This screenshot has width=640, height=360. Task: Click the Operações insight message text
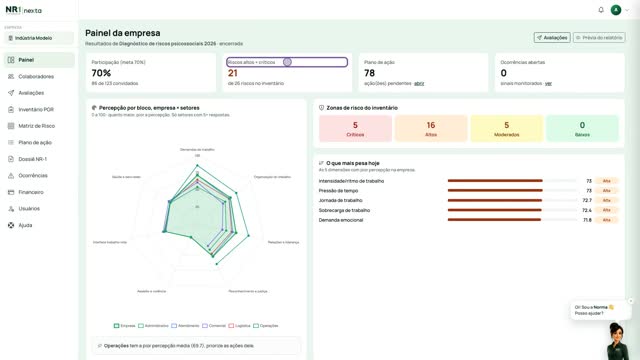coord(179,346)
